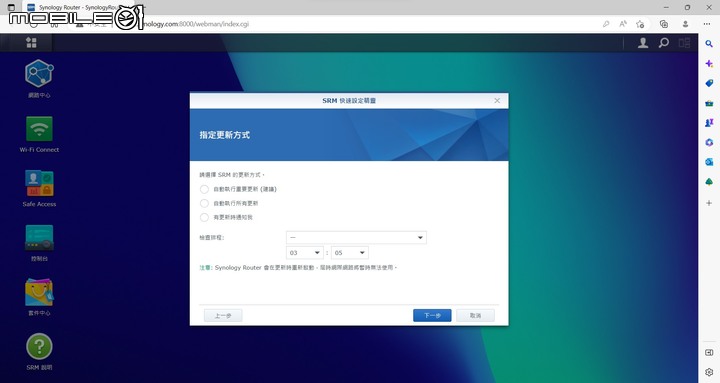The width and height of the screenshot is (720, 383).
Task: Click the Next (下一步) button
Action: point(432,315)
